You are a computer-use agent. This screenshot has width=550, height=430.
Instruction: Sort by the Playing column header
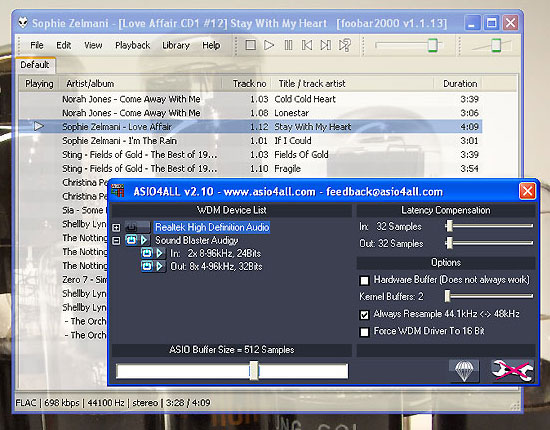click(x=39, y=84)
